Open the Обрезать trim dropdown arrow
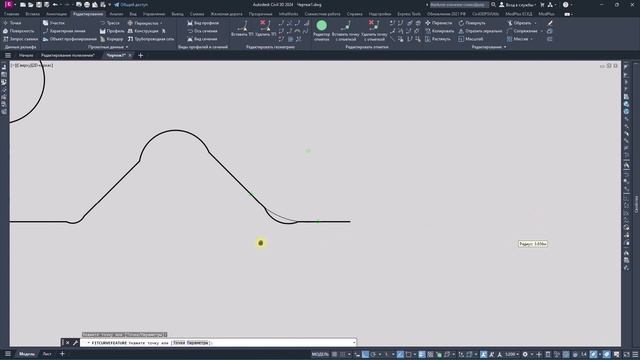 [536, 23]
